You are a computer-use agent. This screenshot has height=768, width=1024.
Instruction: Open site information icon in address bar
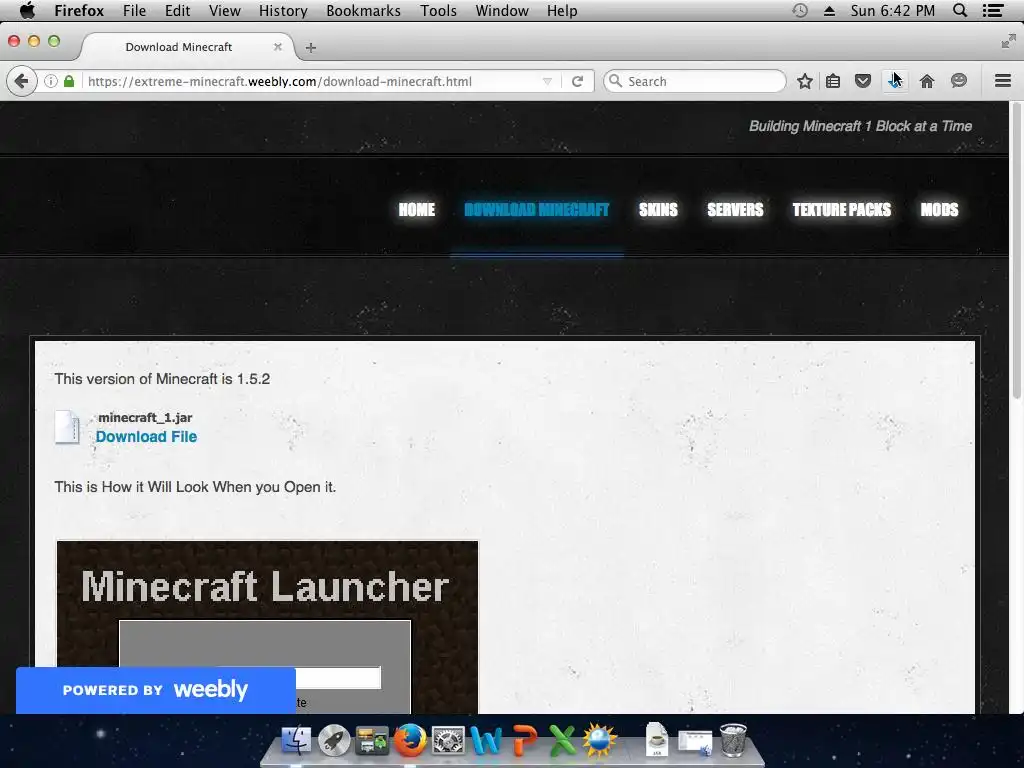point(50,82)
